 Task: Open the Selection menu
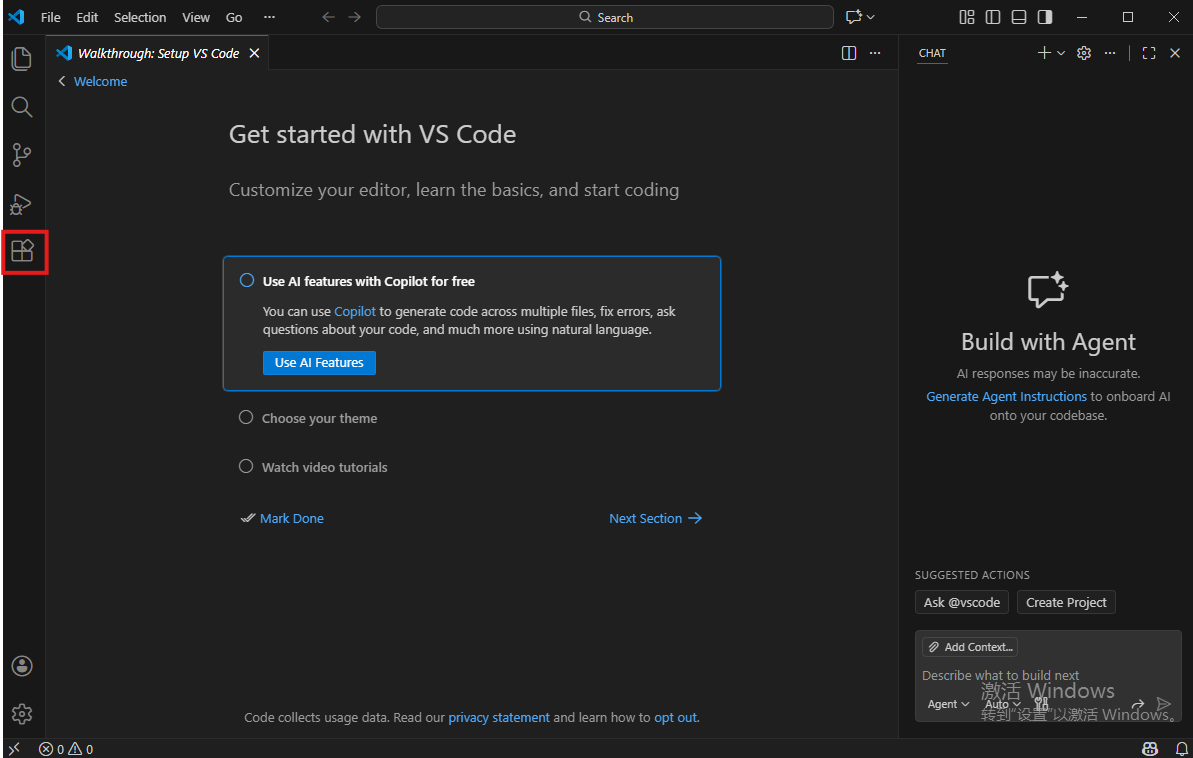(x=140, y=17)
